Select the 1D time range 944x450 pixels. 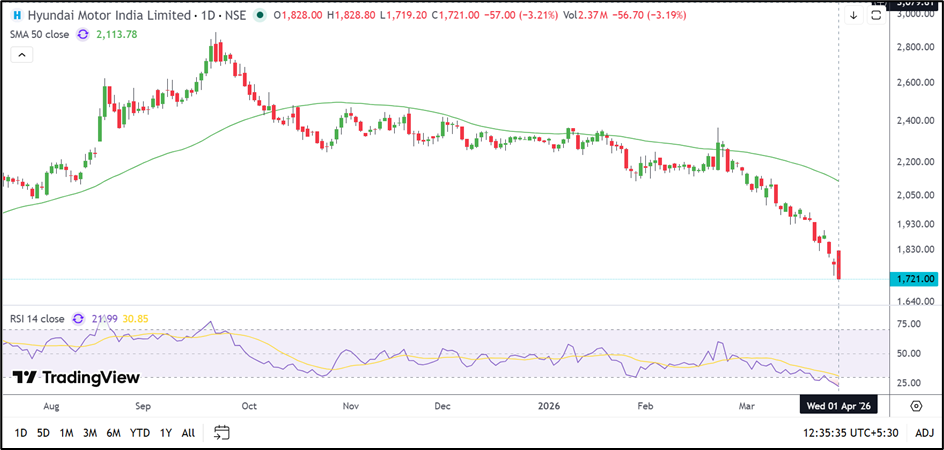(x=19, y=433)
